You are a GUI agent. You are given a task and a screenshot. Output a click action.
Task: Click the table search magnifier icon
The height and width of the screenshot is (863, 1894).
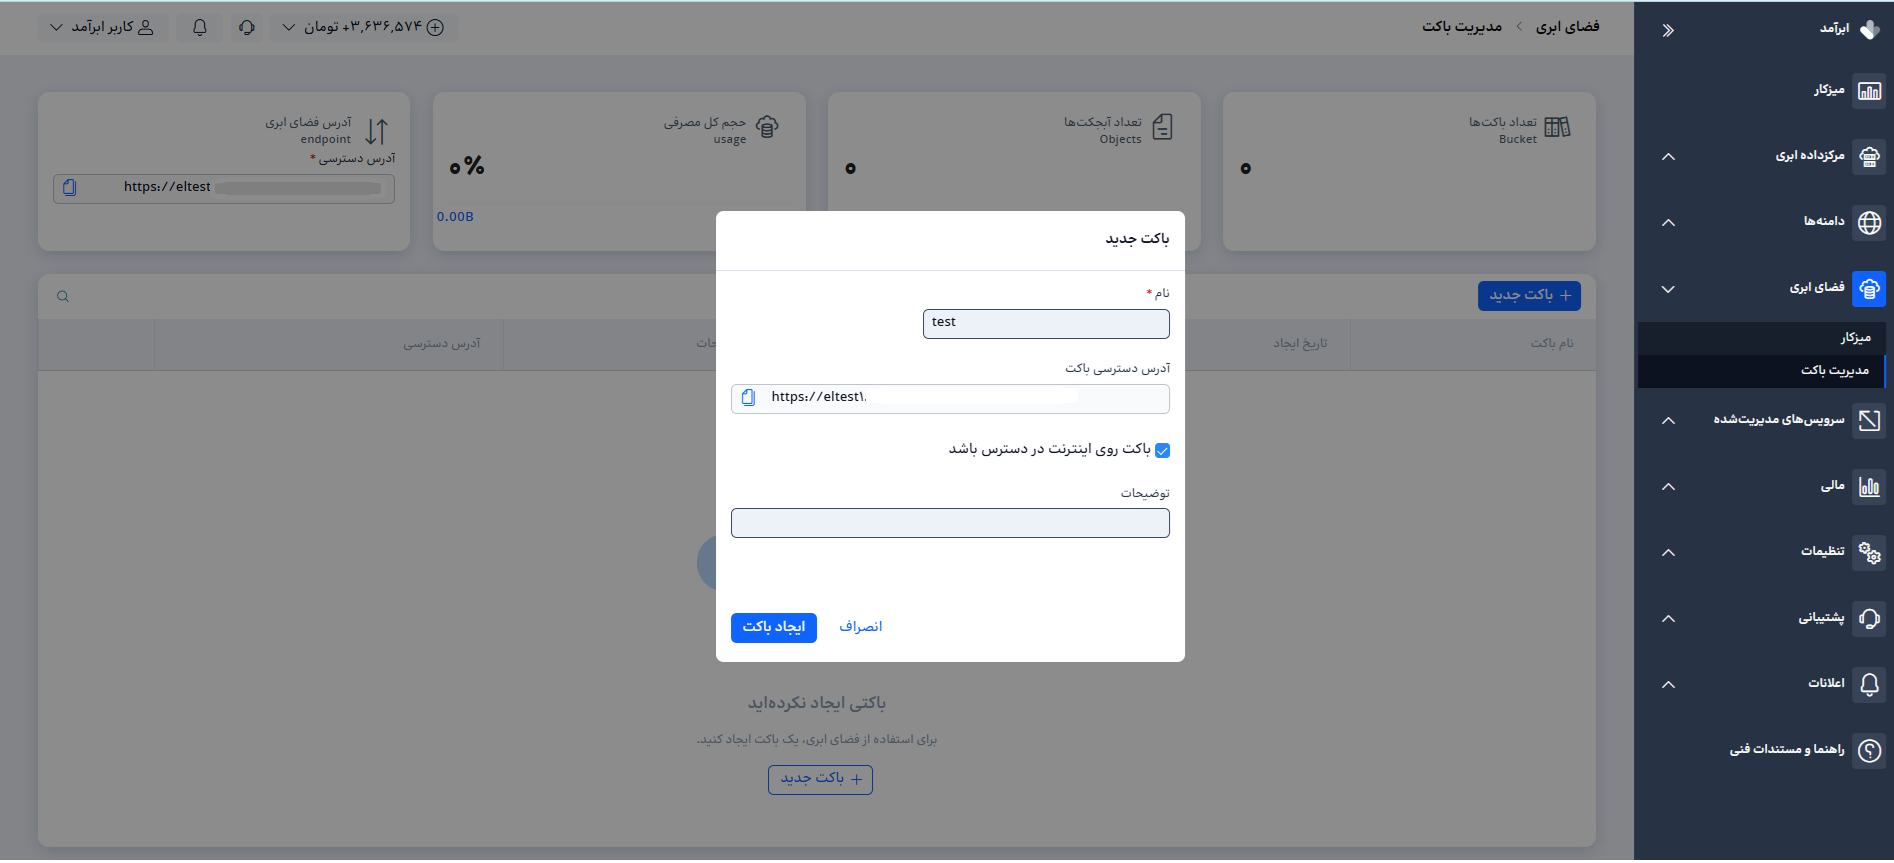(x=63, y=297)
